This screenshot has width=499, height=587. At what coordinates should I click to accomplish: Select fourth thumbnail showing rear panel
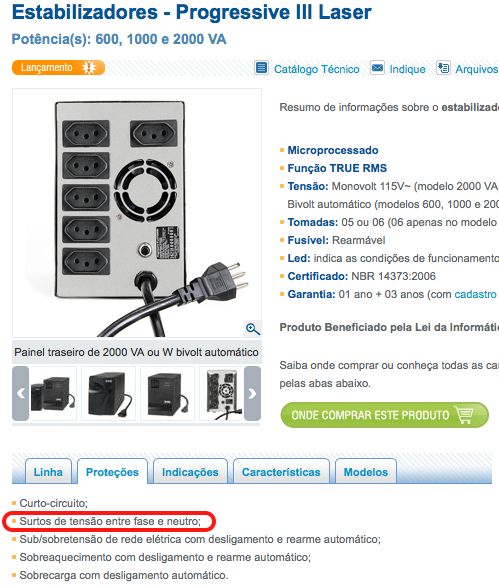[x=222, y=393]
